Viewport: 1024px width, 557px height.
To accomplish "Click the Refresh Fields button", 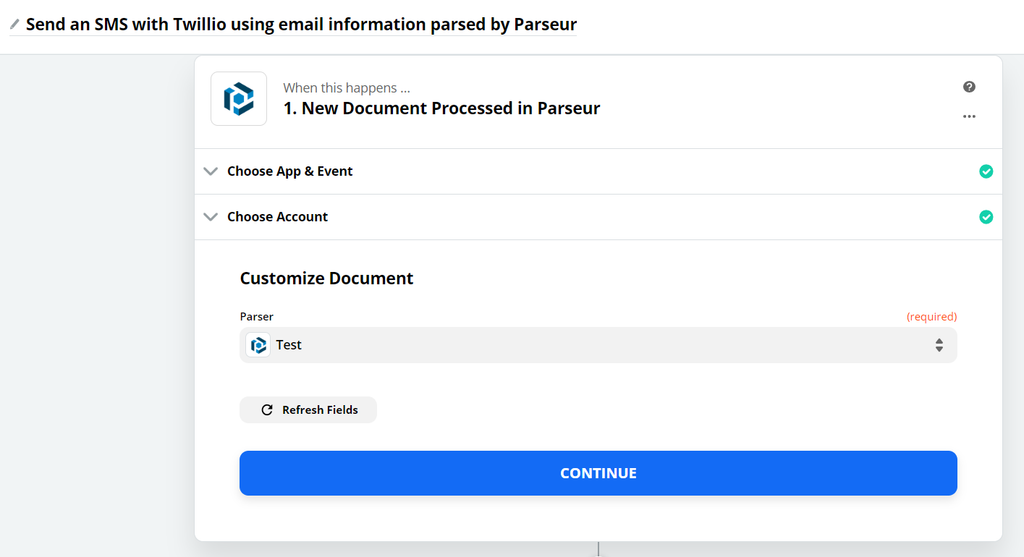I will coord(308,410).
